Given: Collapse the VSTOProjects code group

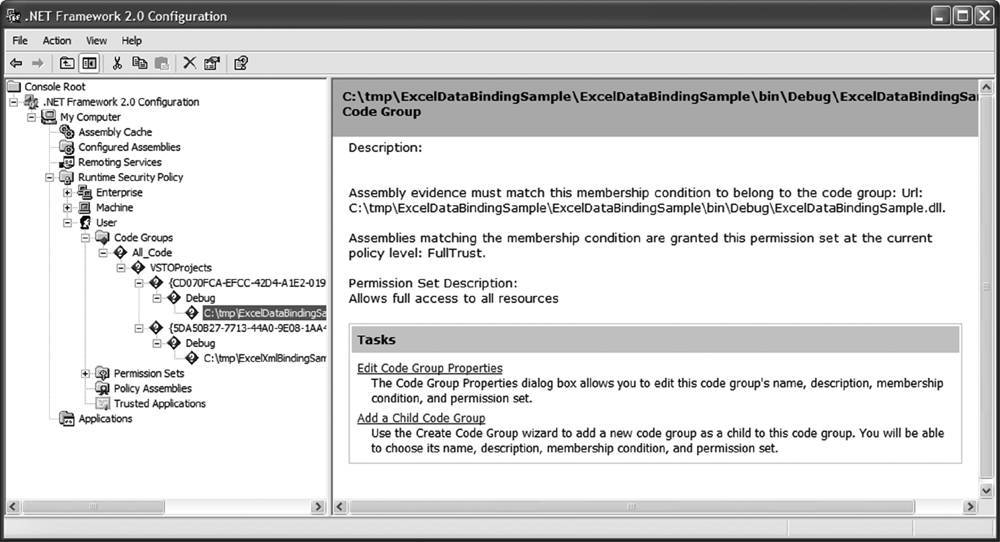Looking at the screenshot, I should [121, 268].
